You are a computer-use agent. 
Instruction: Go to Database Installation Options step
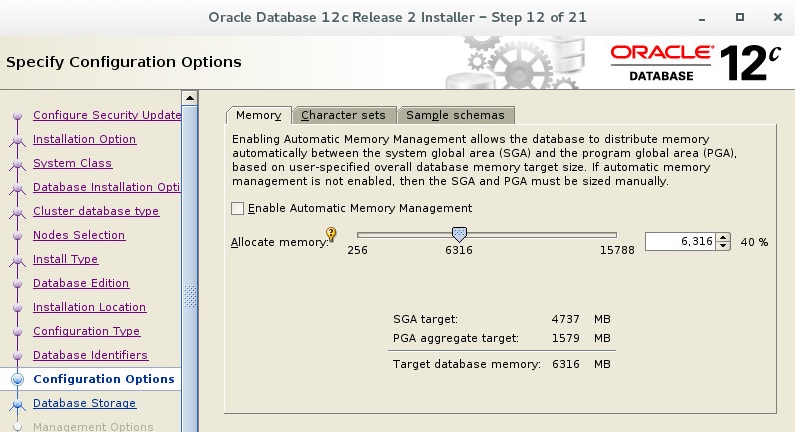click(x=106, y=187)
